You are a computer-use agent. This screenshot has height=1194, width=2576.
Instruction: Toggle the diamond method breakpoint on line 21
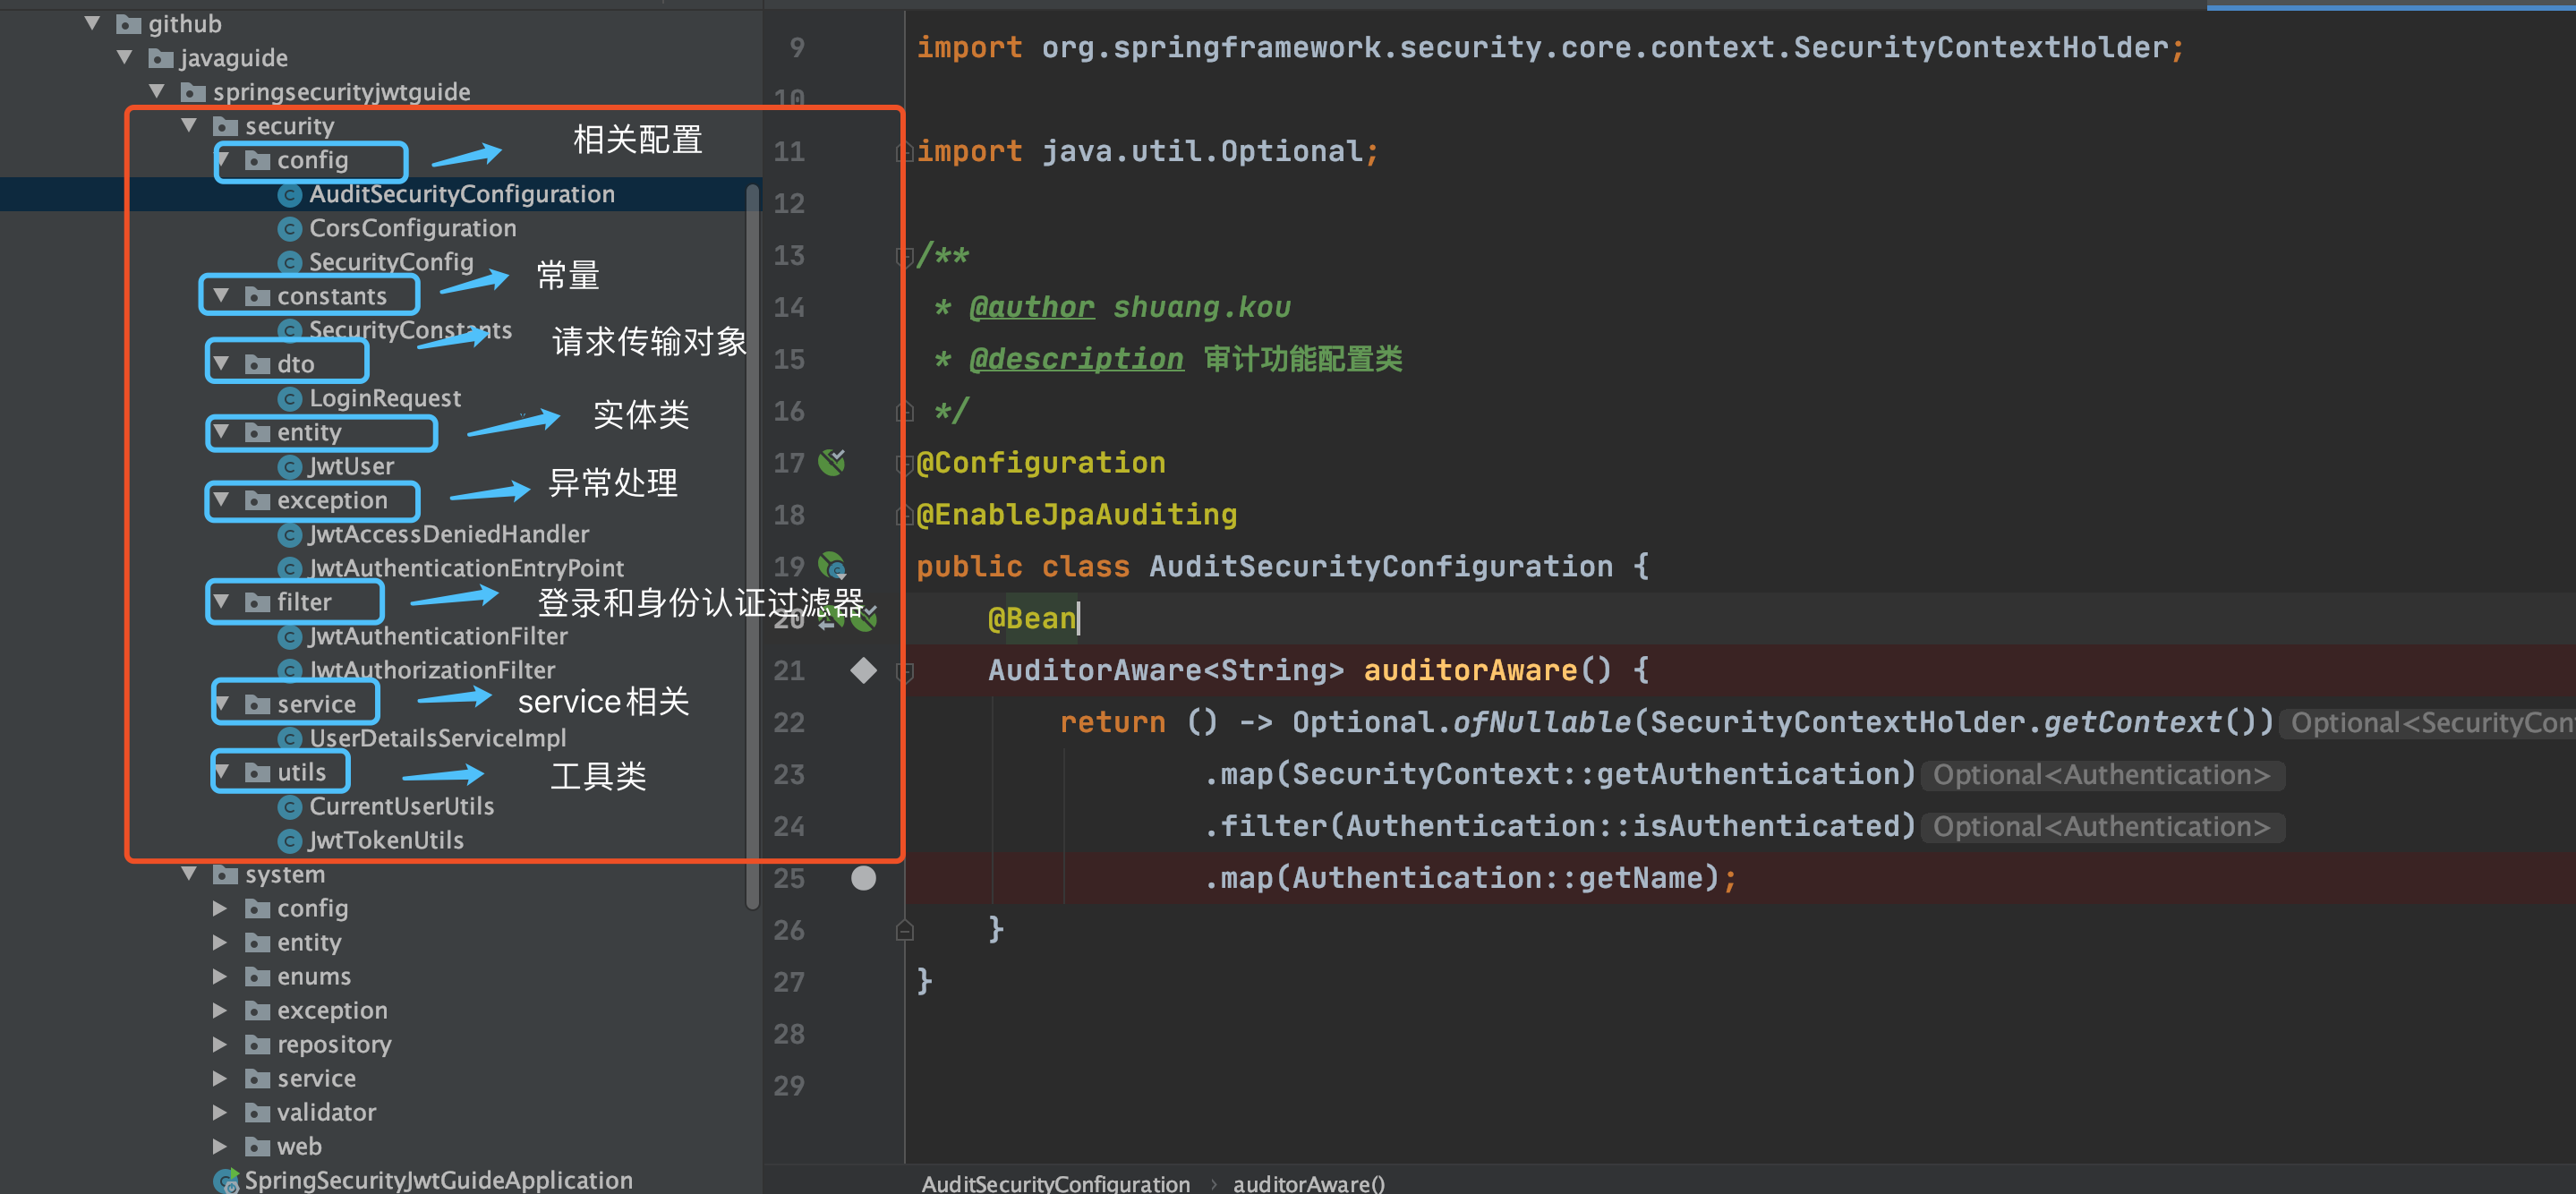click(x=863, y=670)
